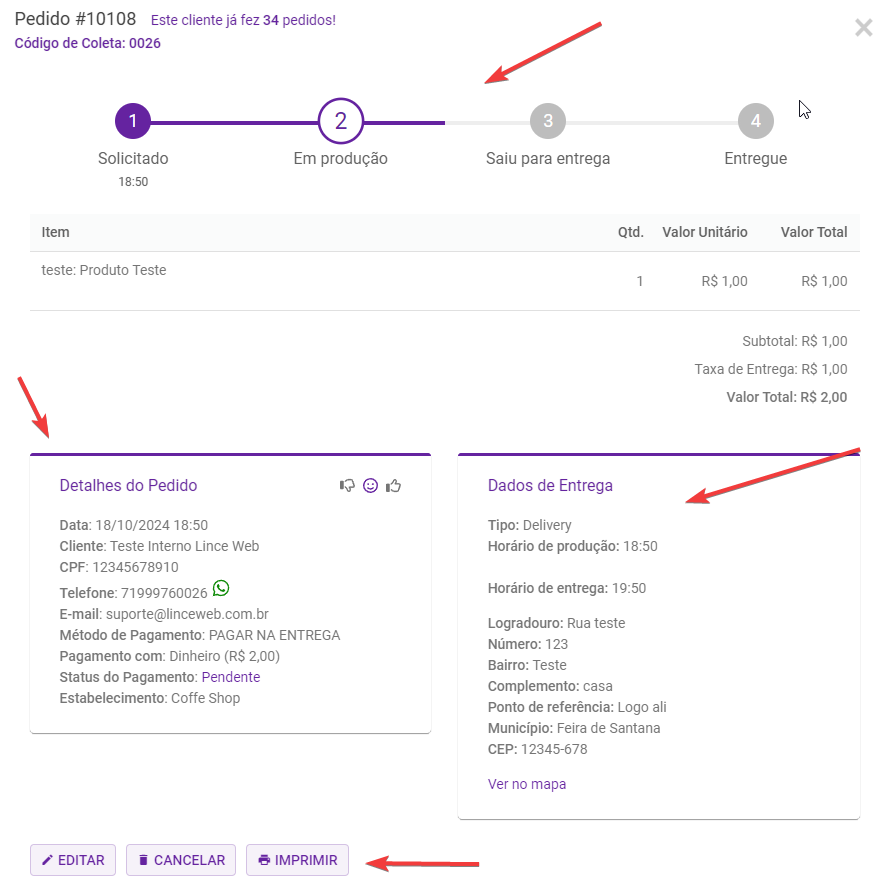Click the phone number 71999760026
The image size is (887, 887).
pyautogui.click(x=164, y=593)
